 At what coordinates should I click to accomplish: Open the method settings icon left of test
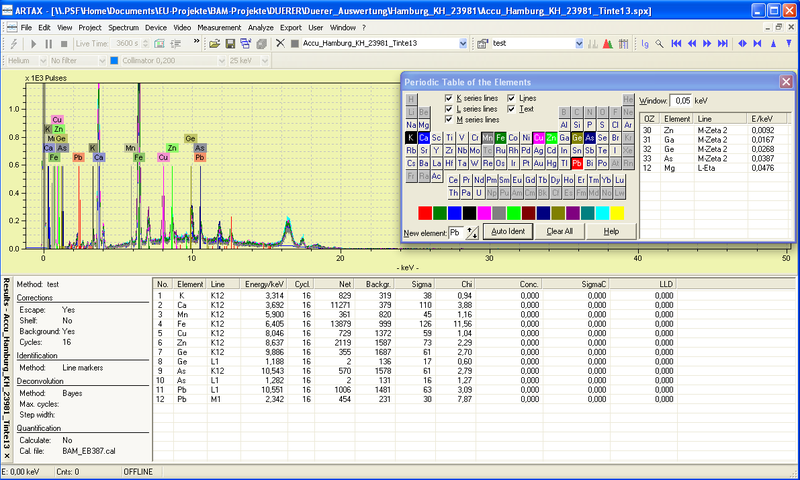point(483,44)
